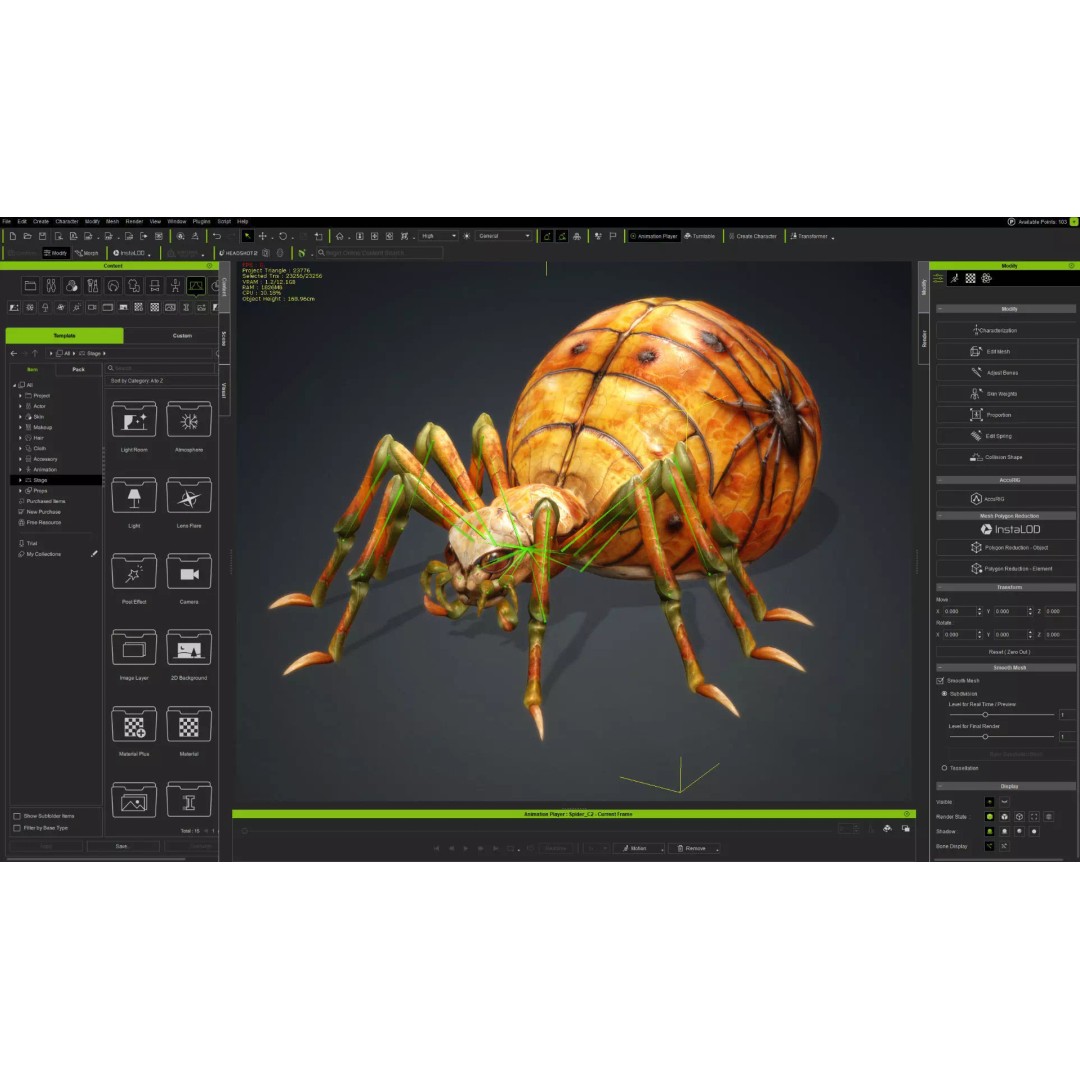Open the Skin category icon in Content
Screen dimensions: 1080x1080
click(72, 286)
